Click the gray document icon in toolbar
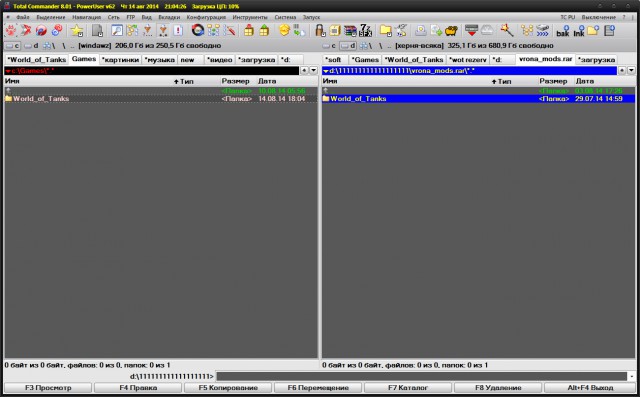 click(97, 31)
